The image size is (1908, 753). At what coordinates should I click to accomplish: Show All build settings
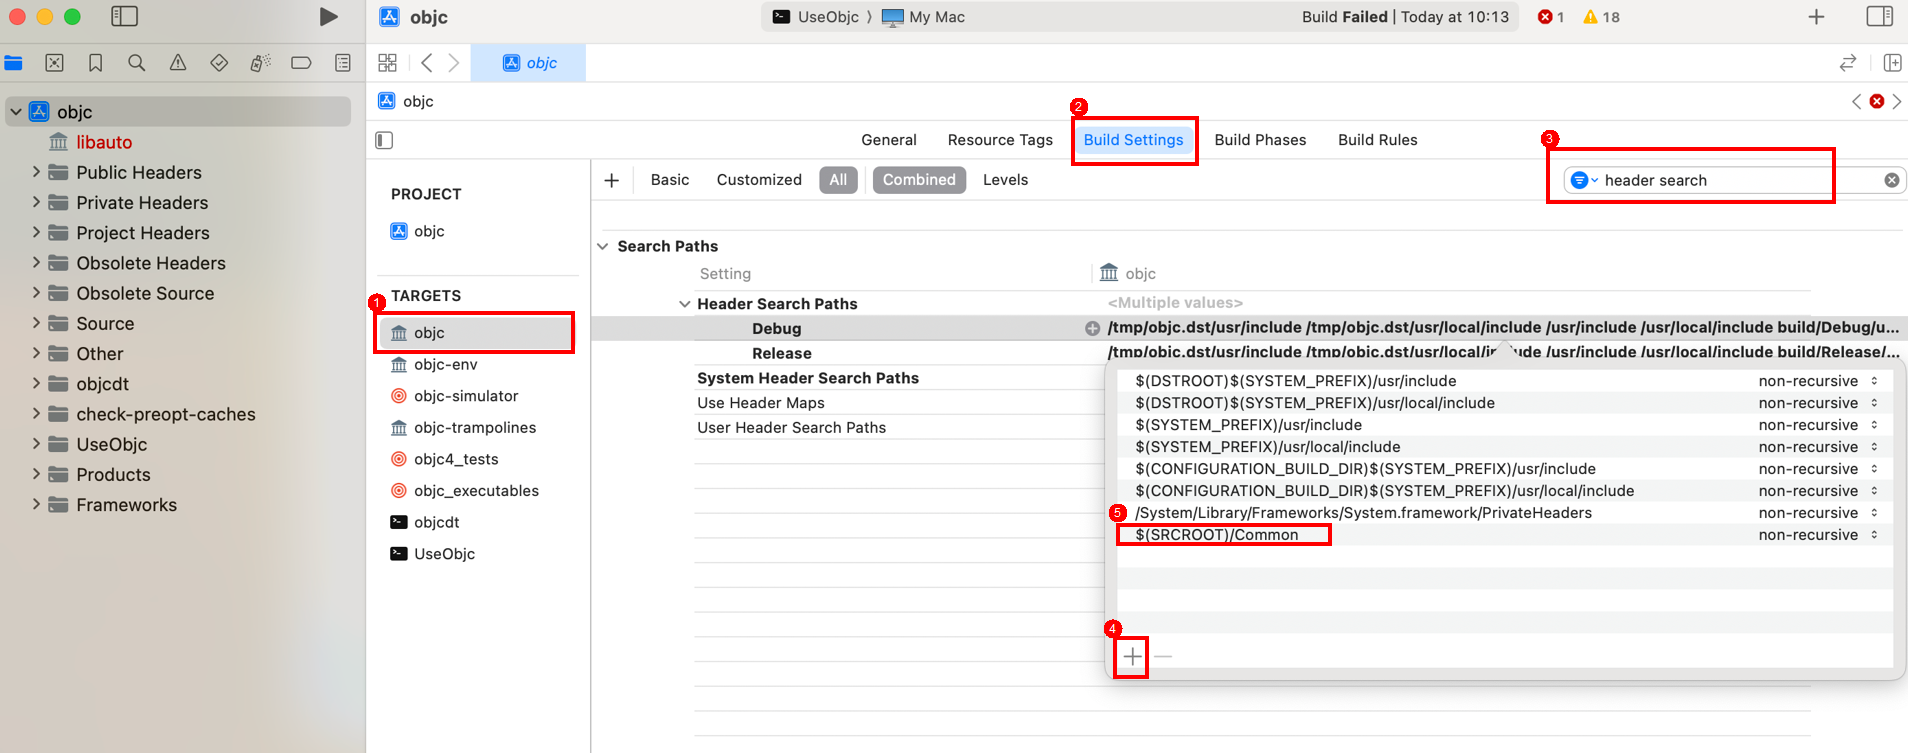point(838,180)
